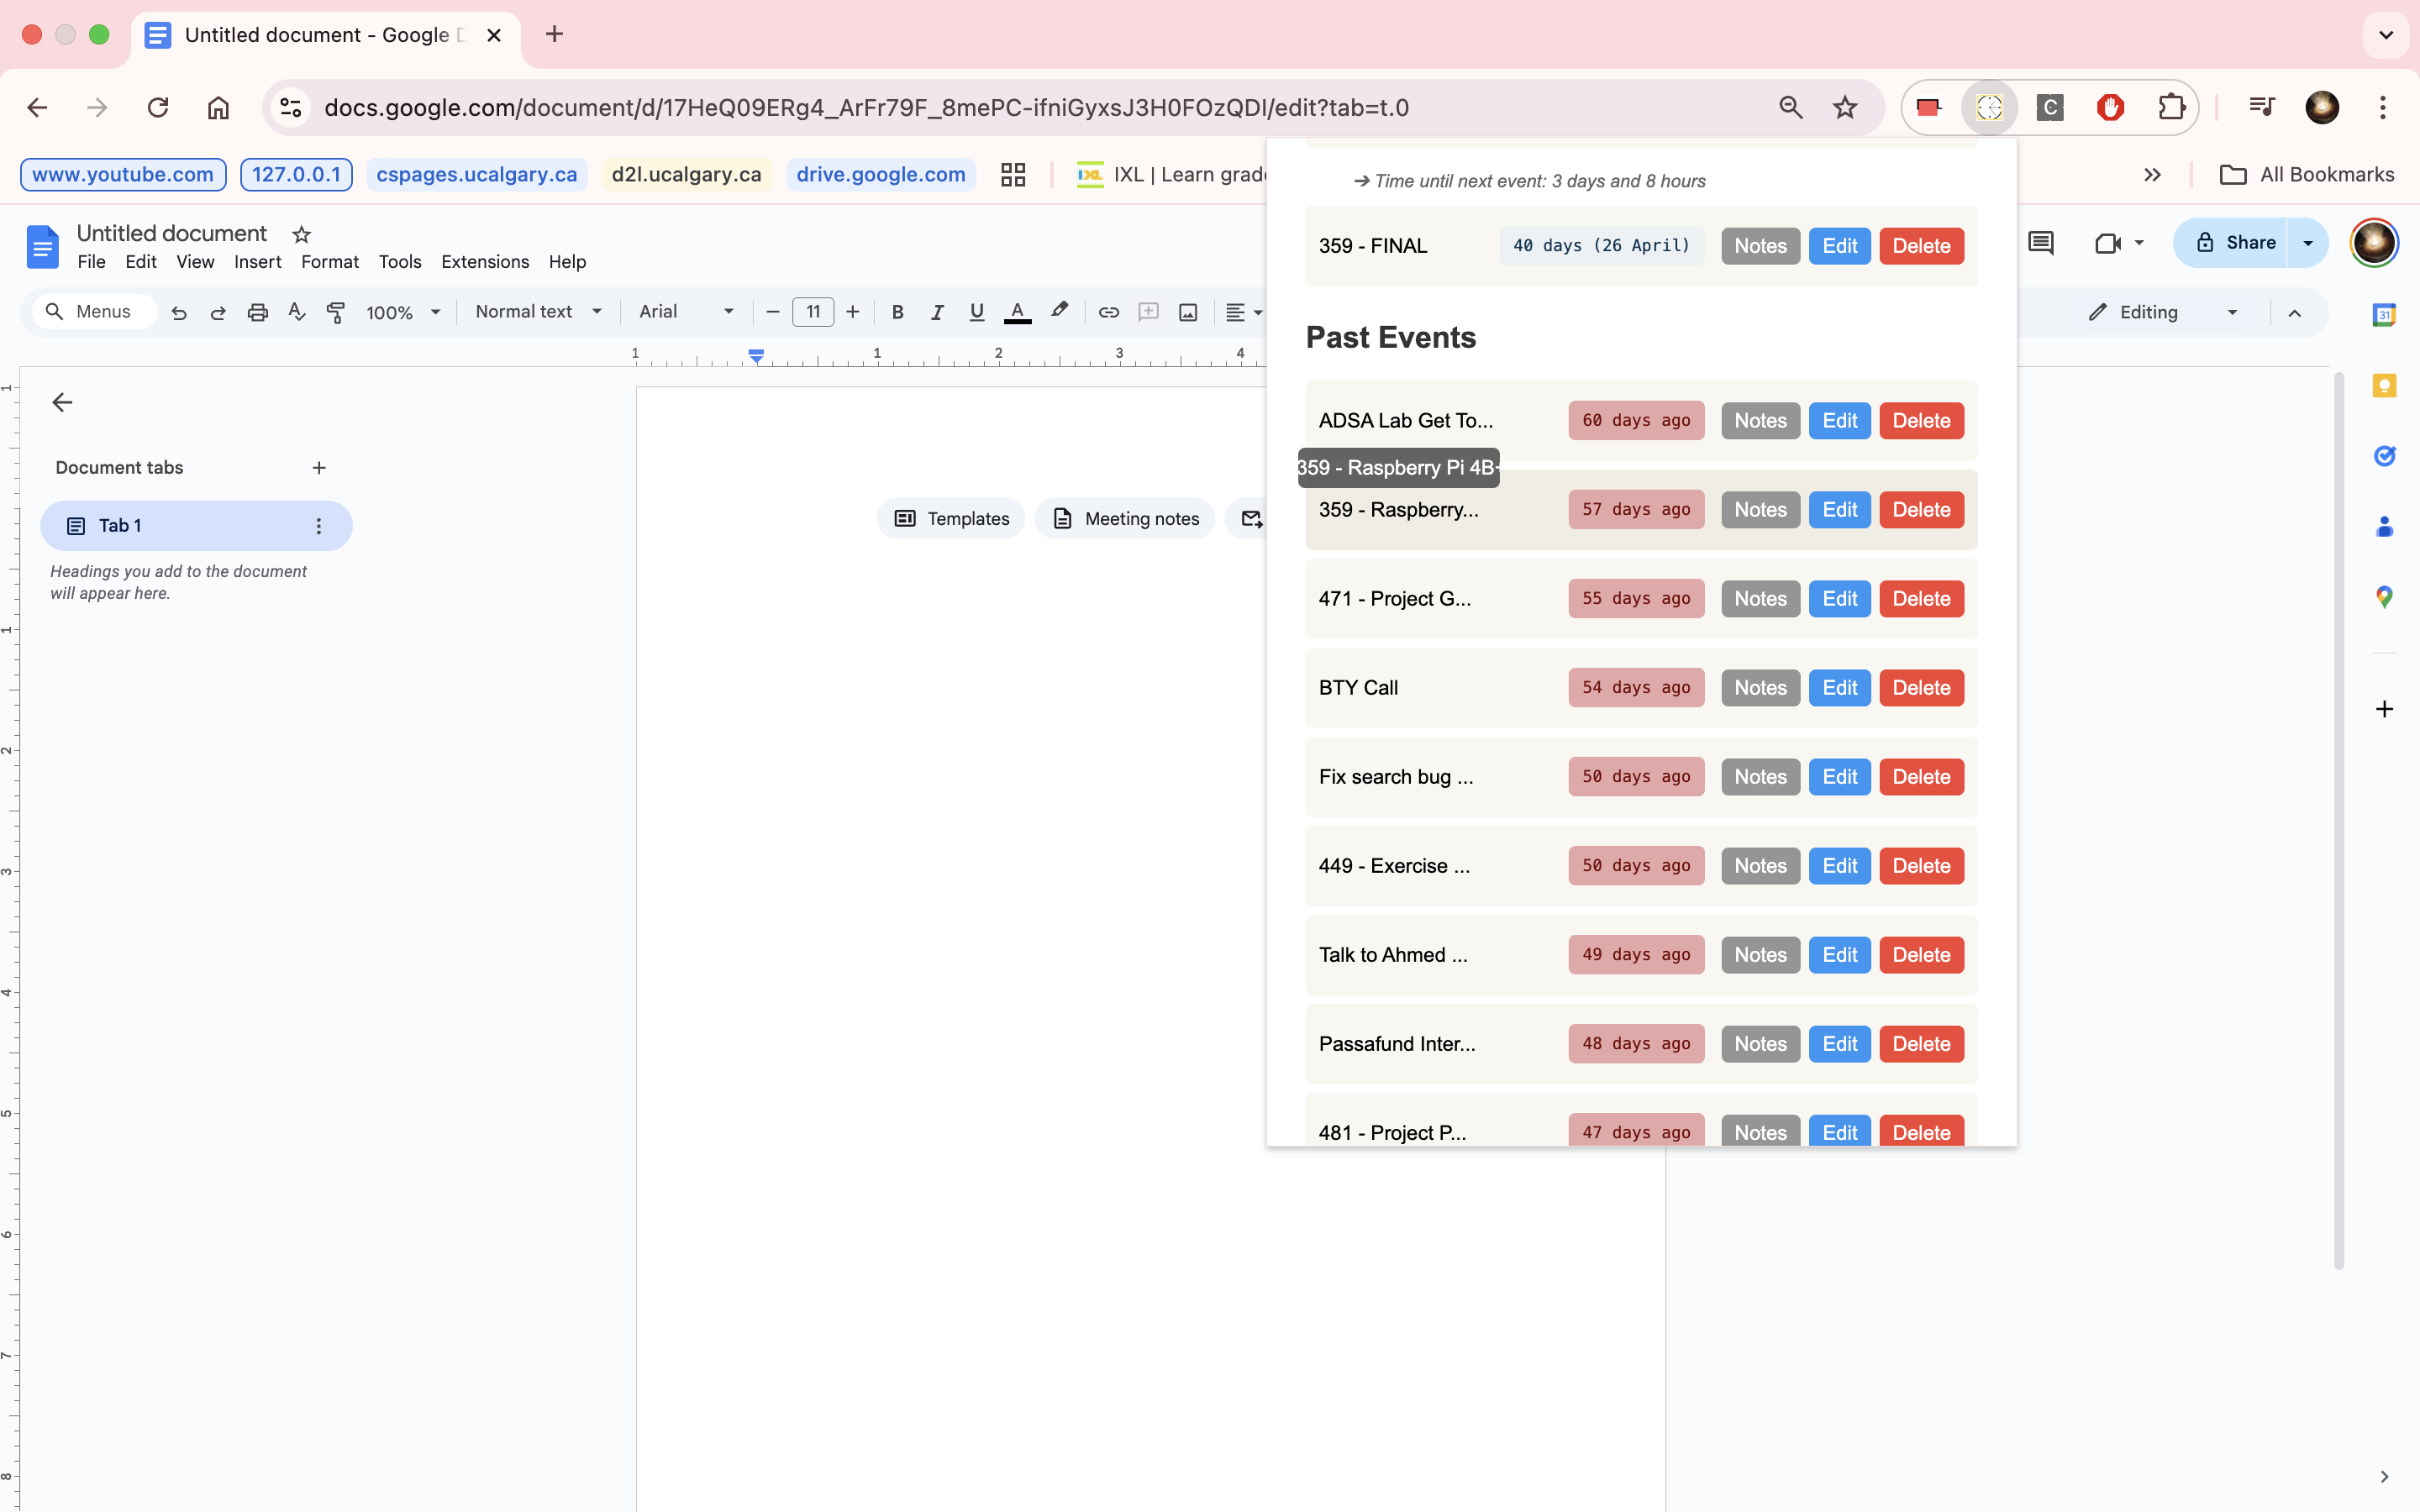Image resolution: width=2420 pixels, height=1512 pixels.
Task: Click the font size input field
Action: (x=812, y=312)
